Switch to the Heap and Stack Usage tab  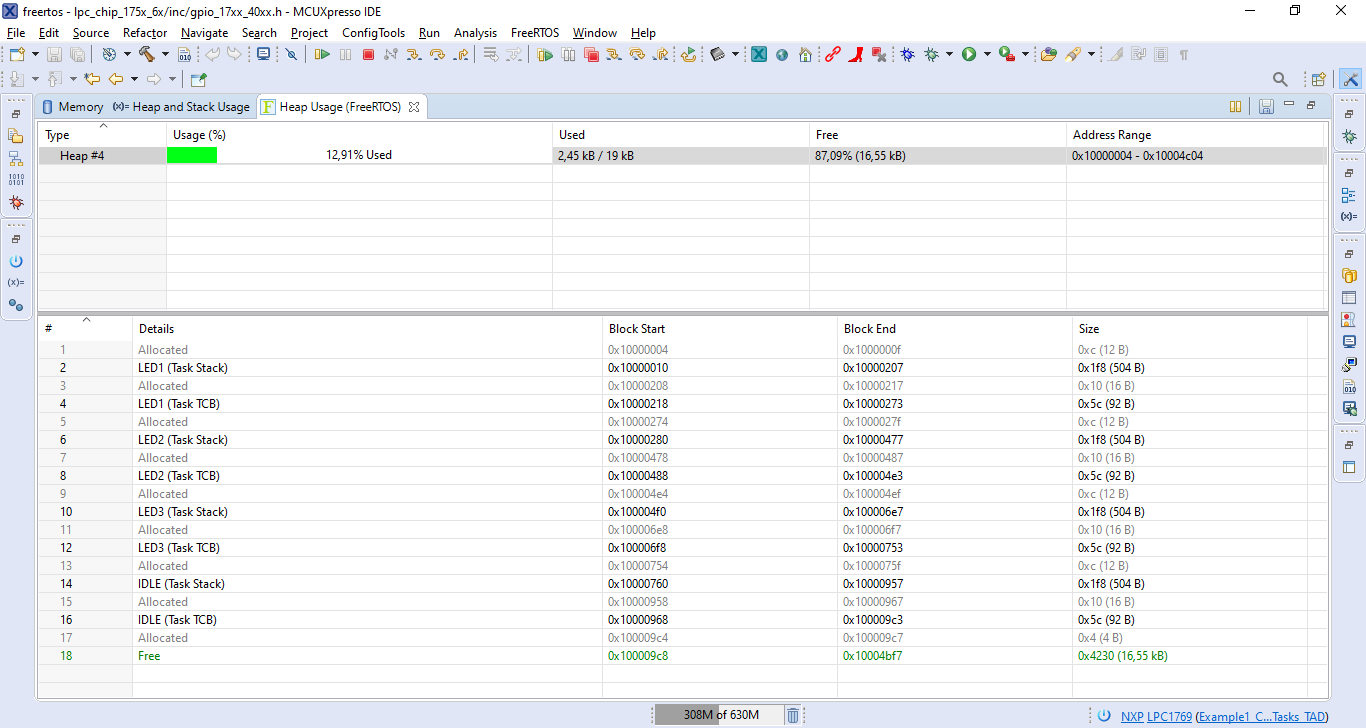[x=181, y=106]
